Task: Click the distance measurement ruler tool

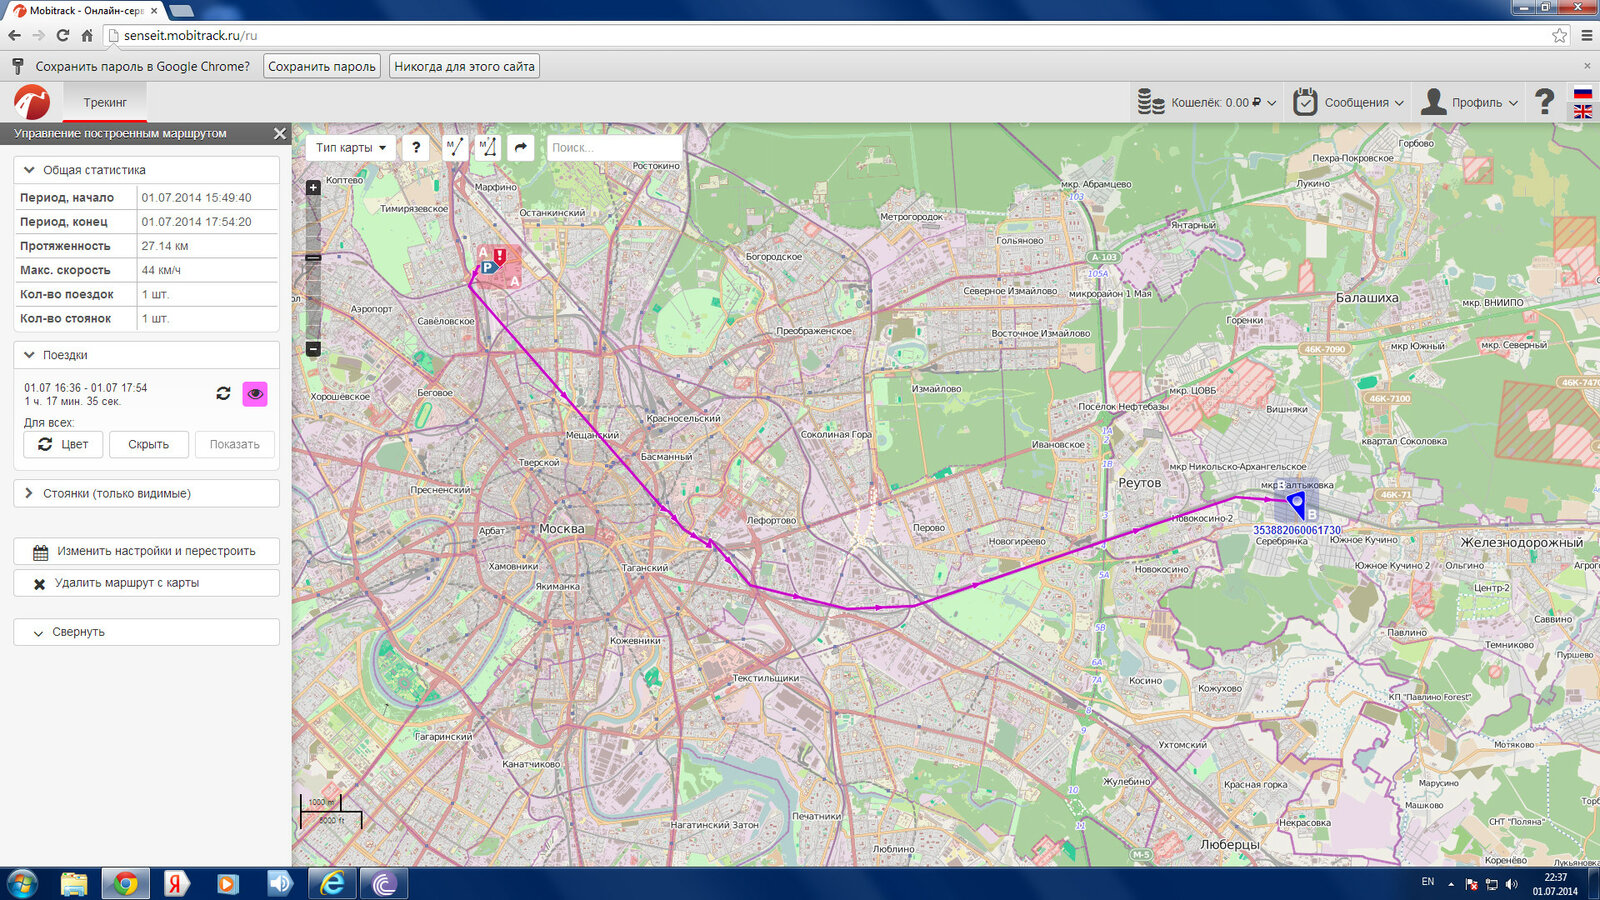Action: [455, 148]
